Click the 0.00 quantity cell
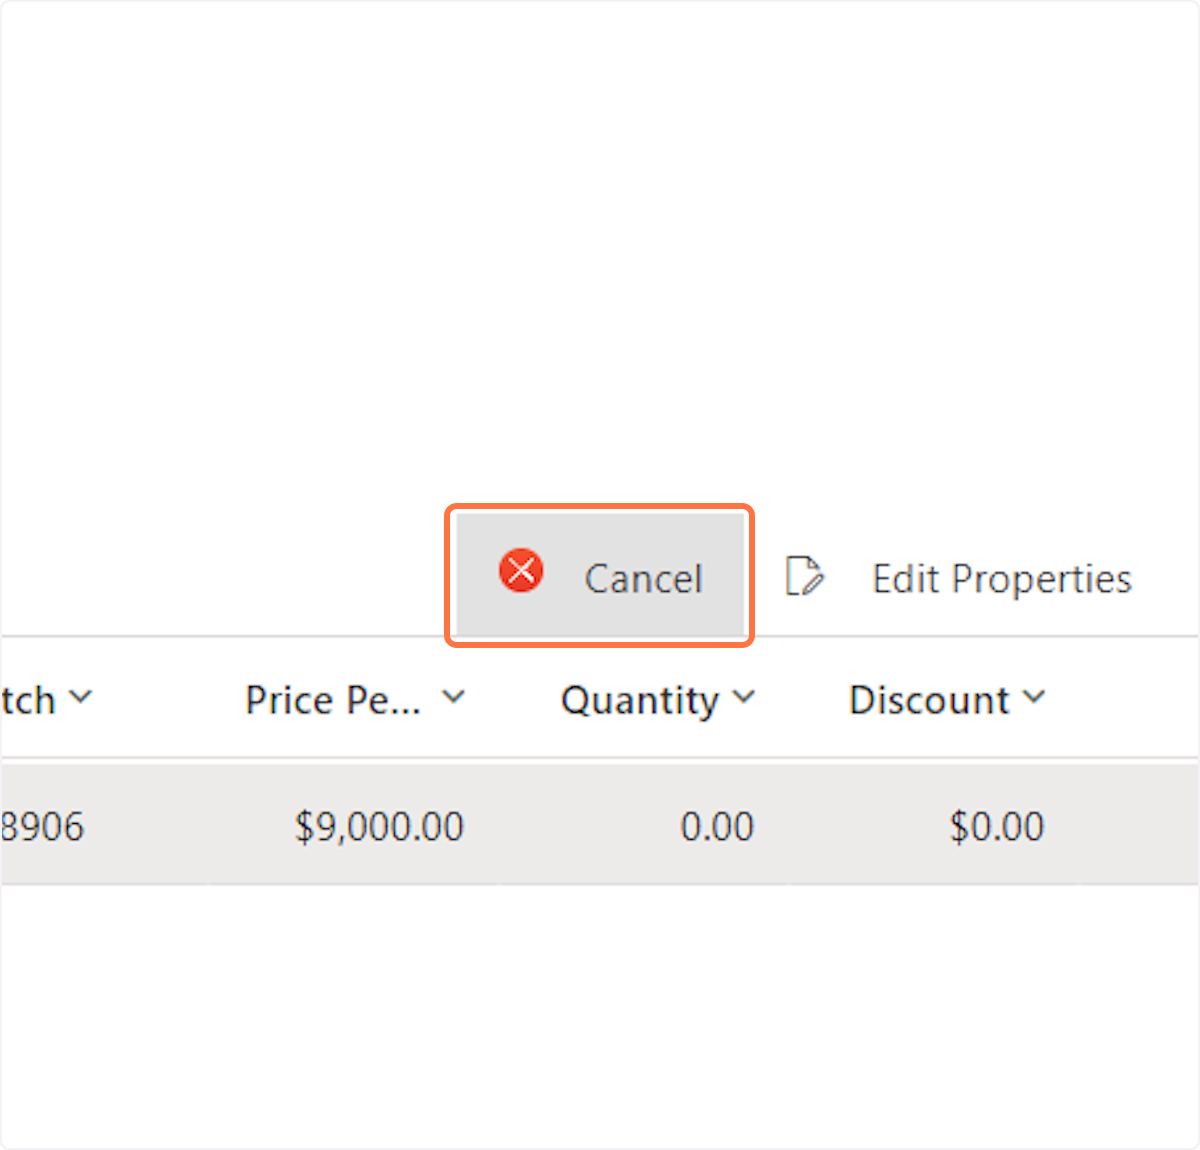This screenshot has width=1200, height=1150. coord(717,827)
